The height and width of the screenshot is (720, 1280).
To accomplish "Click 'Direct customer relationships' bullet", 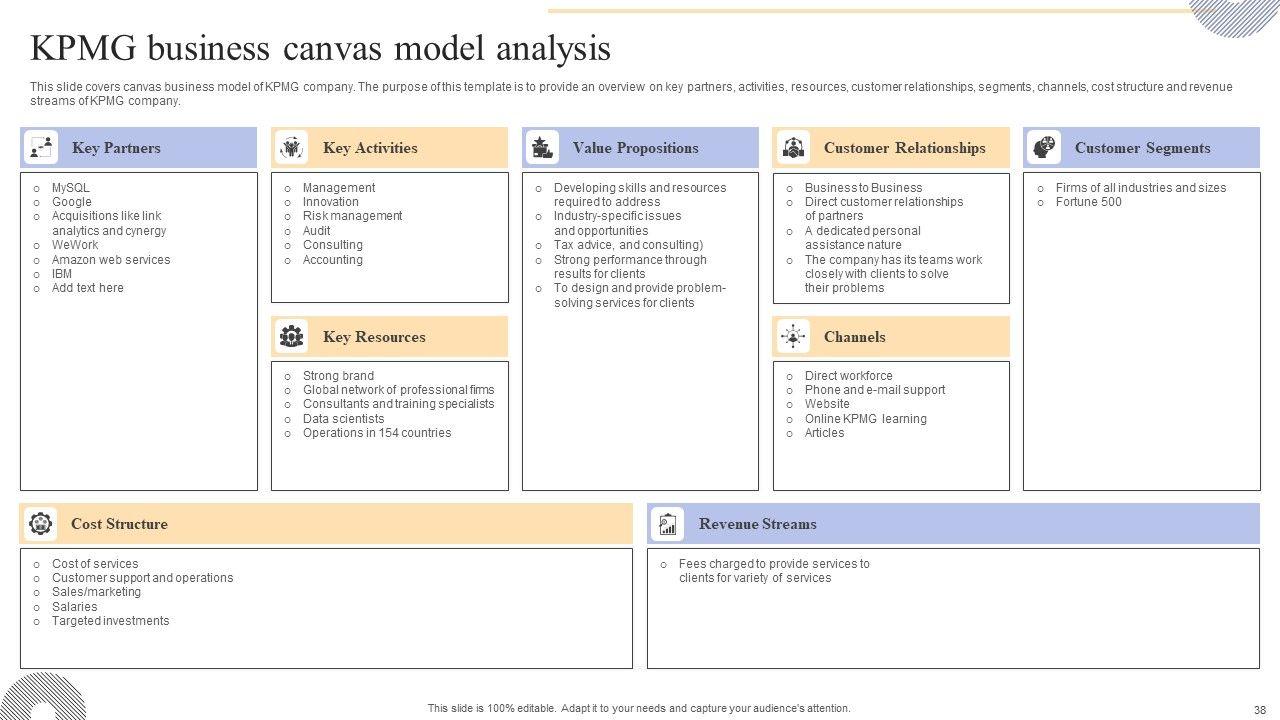I will 884,209.
